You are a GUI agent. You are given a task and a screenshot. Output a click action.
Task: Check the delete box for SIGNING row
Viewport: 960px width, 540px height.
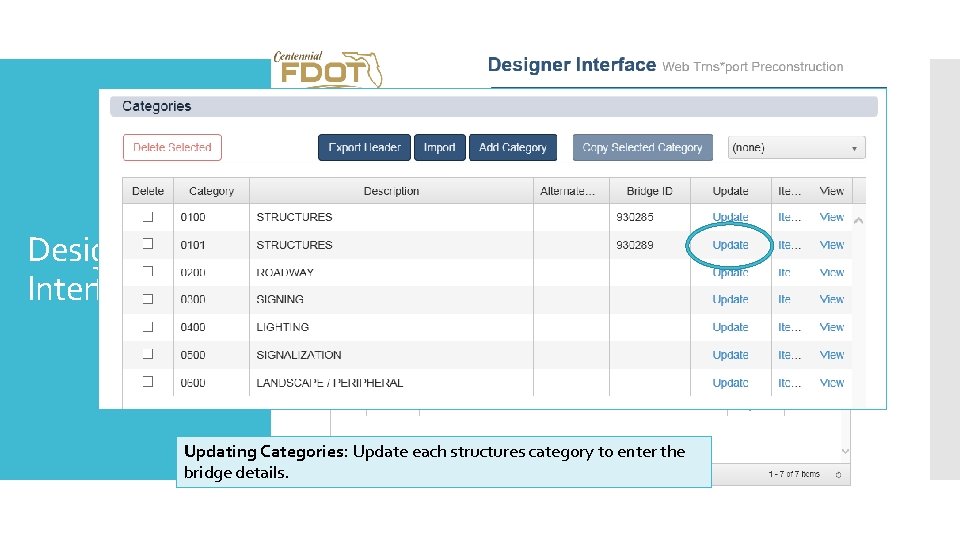coord(148,299)
